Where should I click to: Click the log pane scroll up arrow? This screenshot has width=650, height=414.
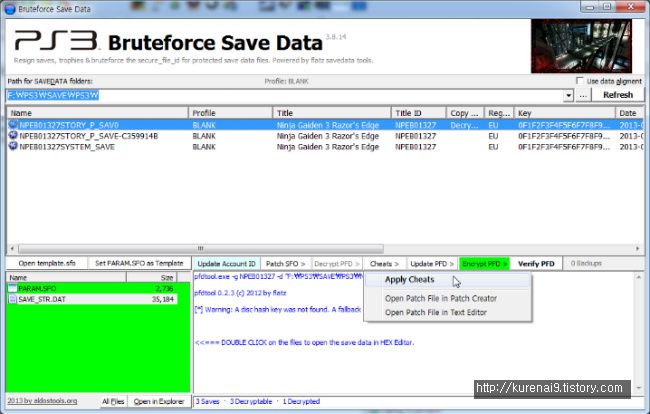click(639, 277)
